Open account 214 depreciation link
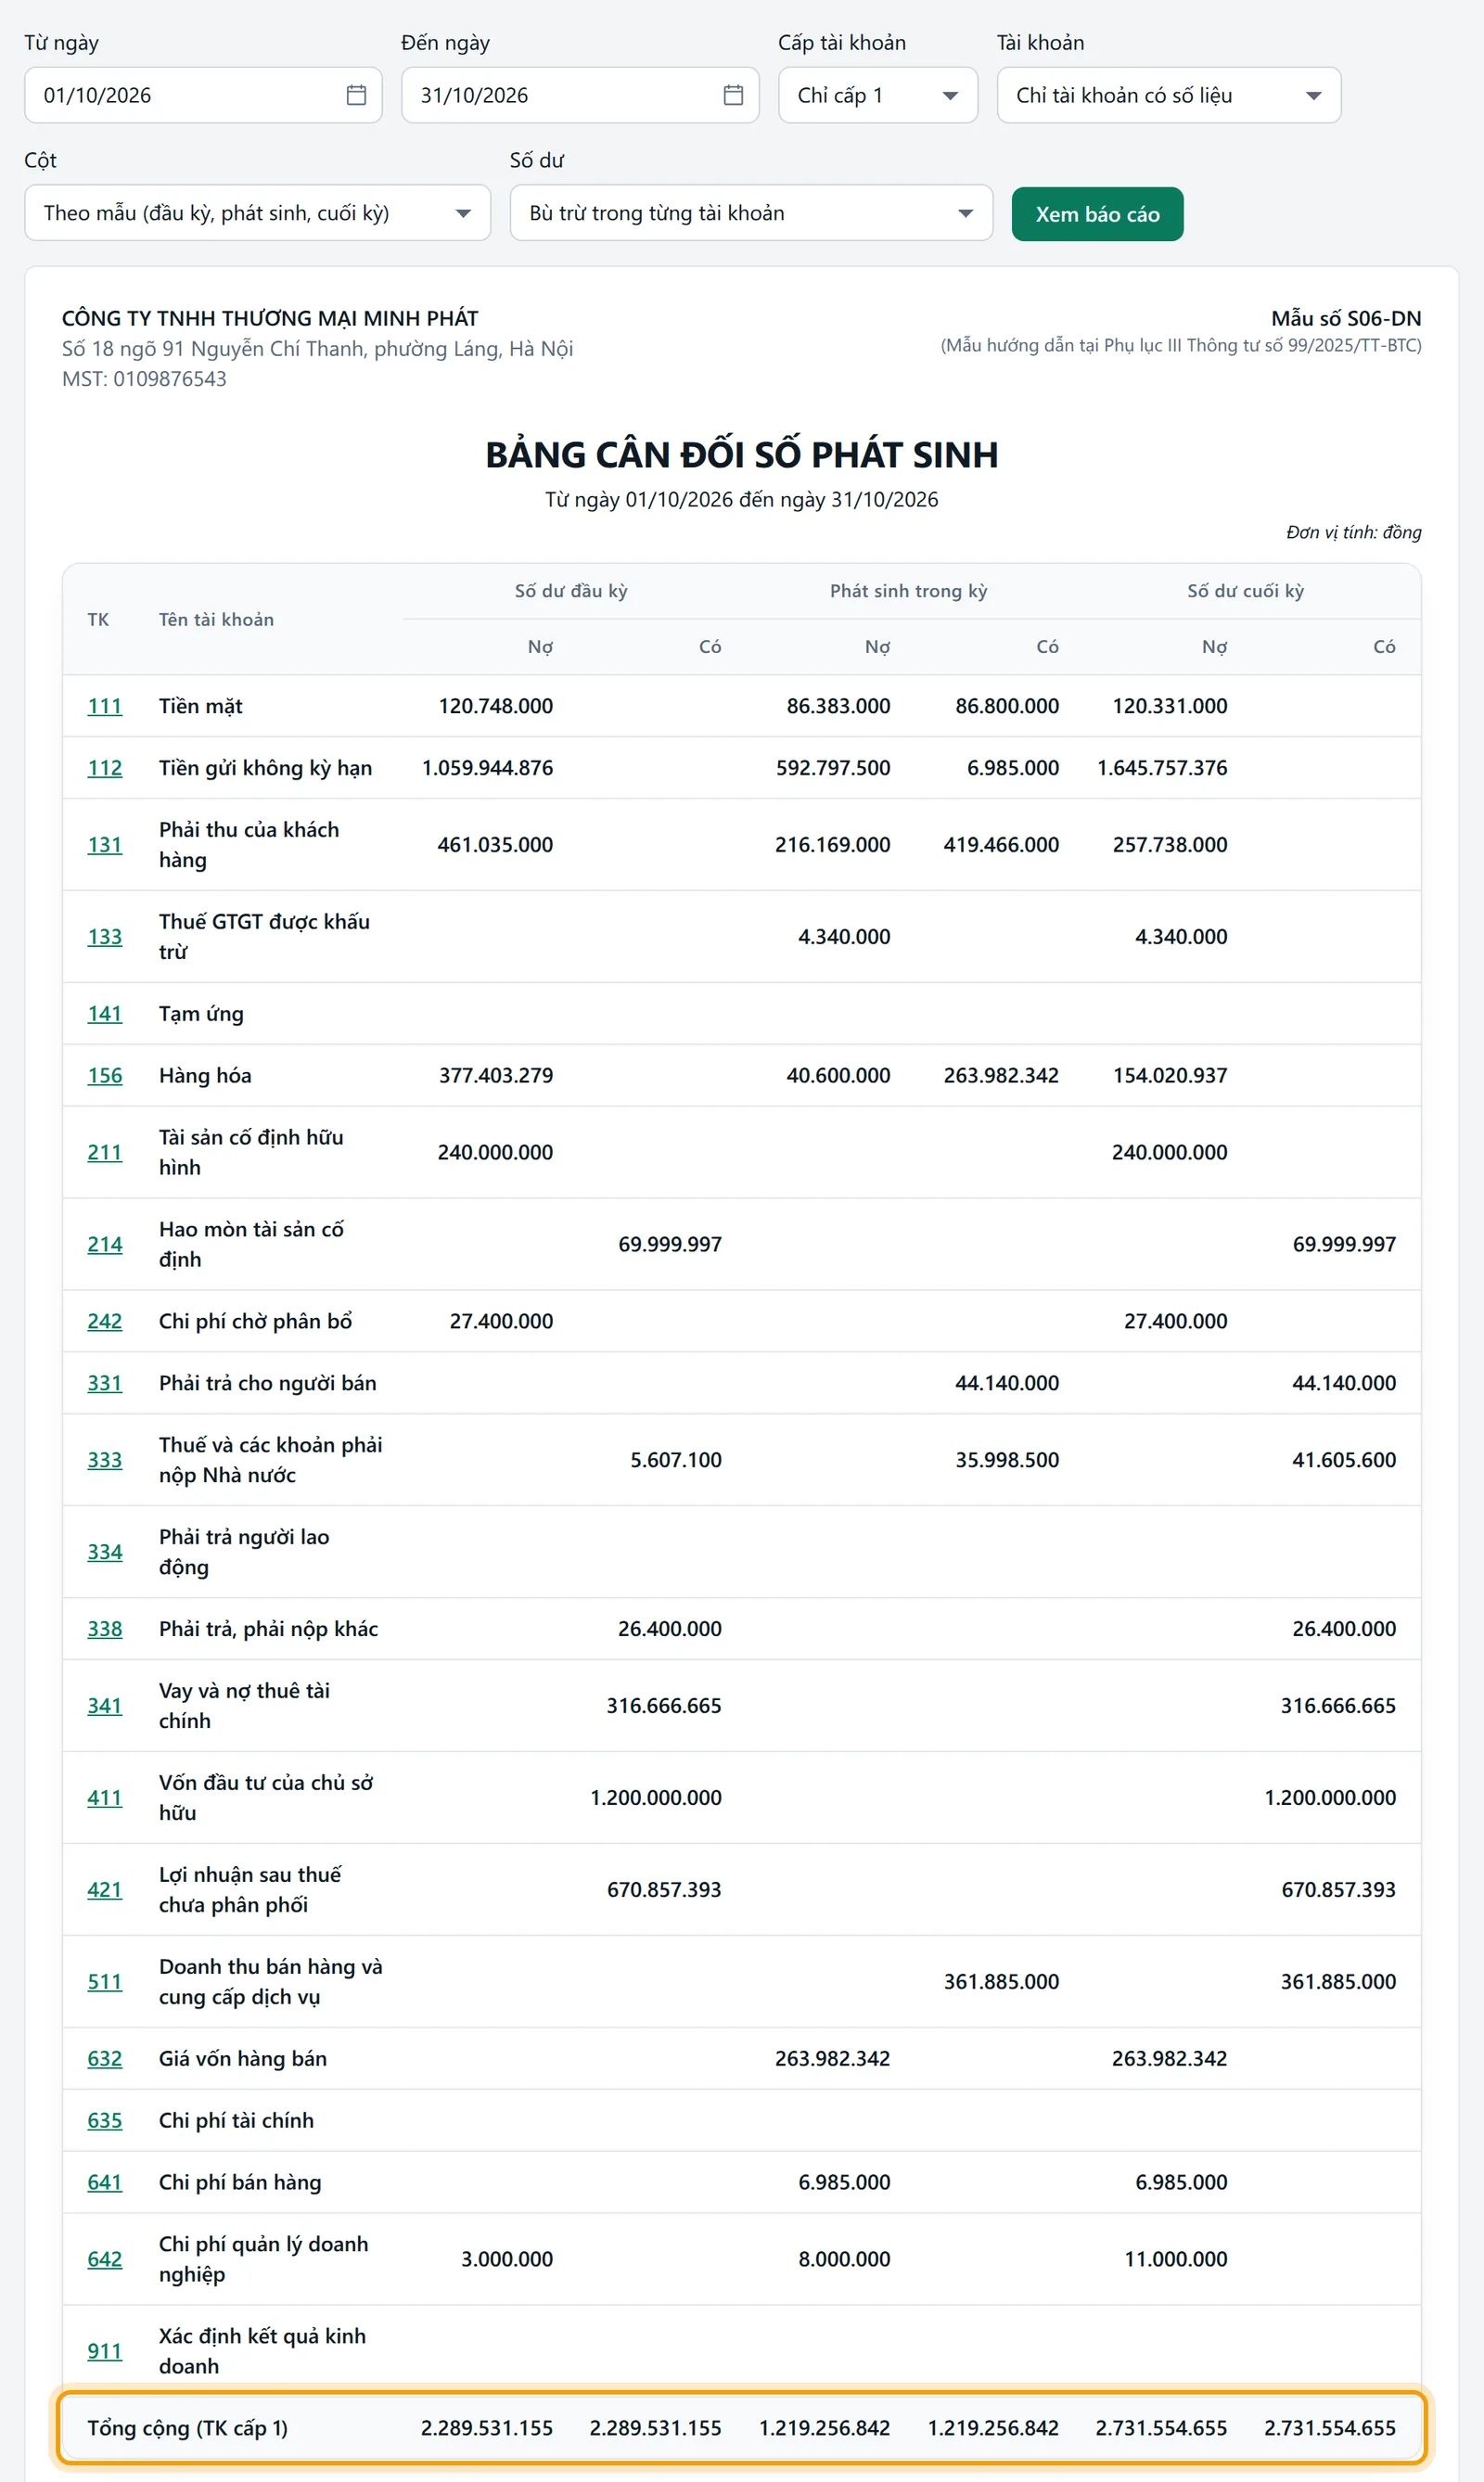Viewport: 1484px width, 2482px height. [105, 1245]
